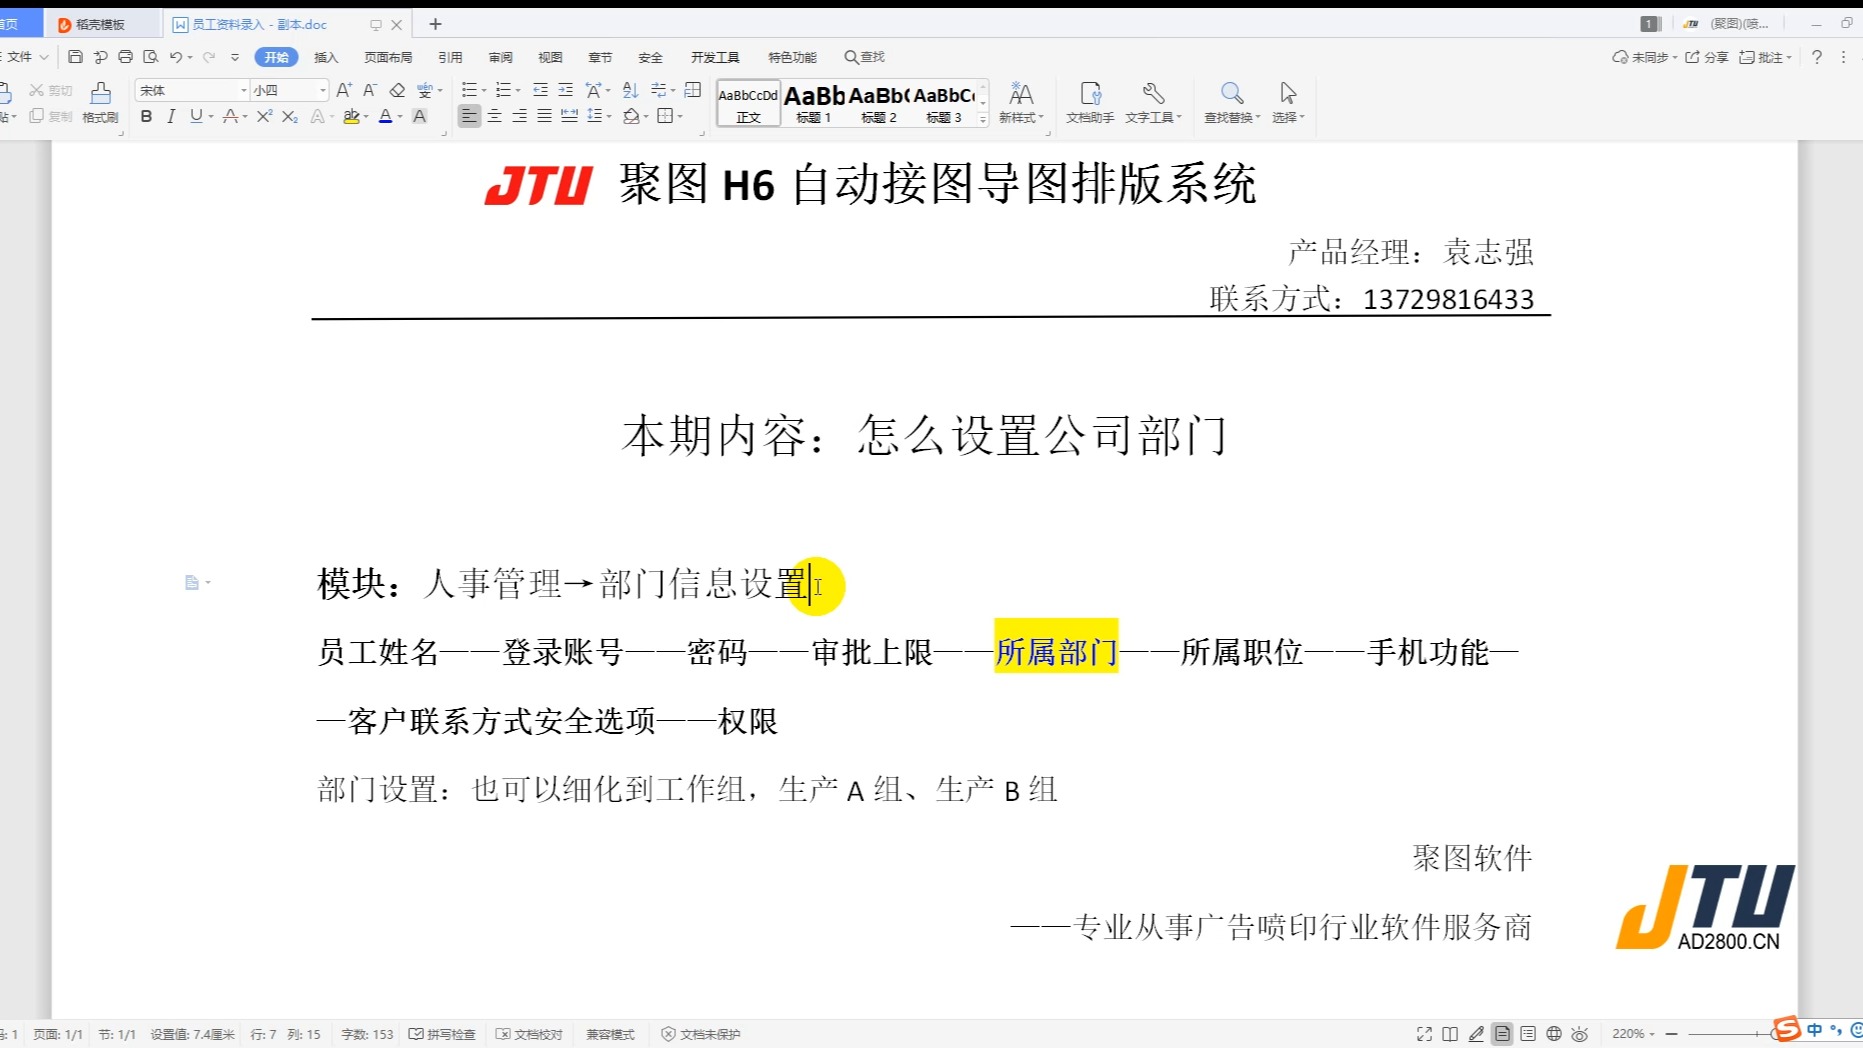The width and height of the screenshot is (1863, 1048).
Task: Increase font size with A+ icon
Action: click(344, 90)
